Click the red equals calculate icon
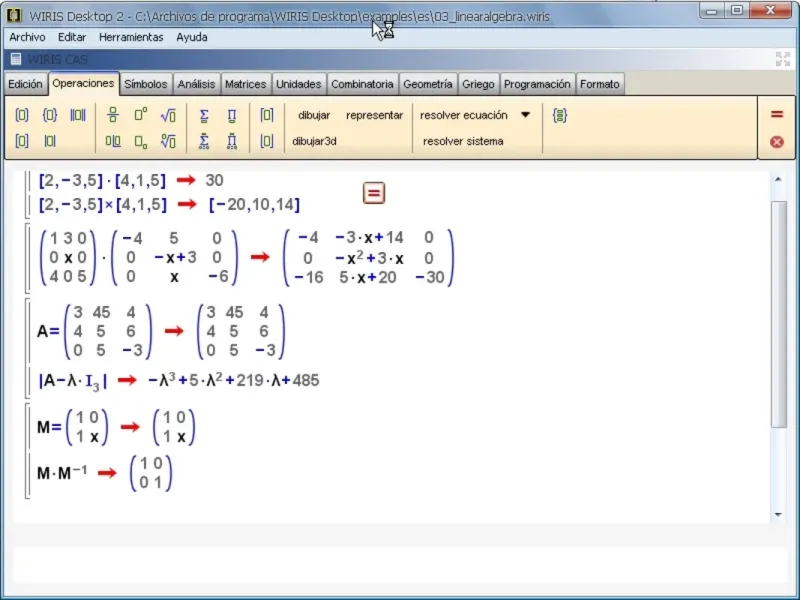This screenshot has width=800, height=600. click(777, 114)
